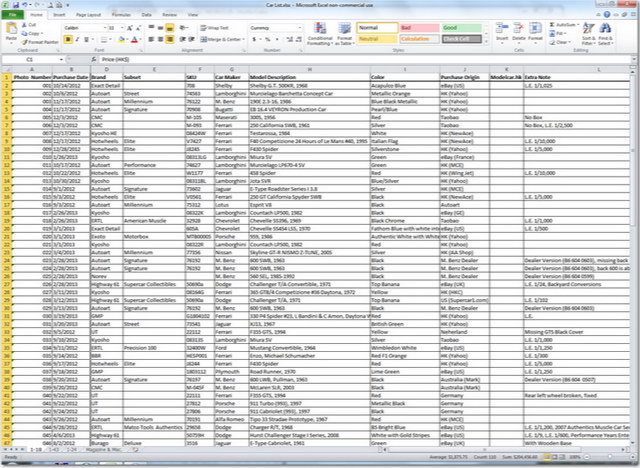Toggle align text left
The height and width of the screenshot is (468, 640).
[x=151, y=39]
